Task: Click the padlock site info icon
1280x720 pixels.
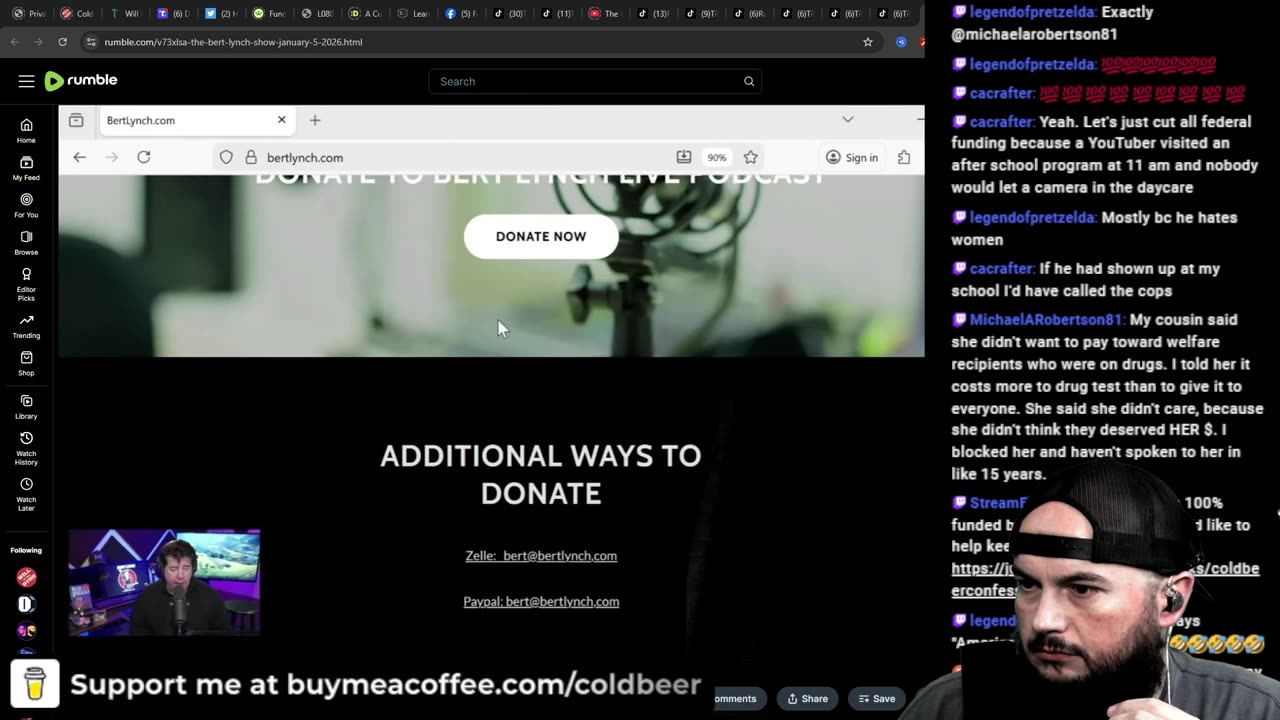Action: (x=251, y=157)
